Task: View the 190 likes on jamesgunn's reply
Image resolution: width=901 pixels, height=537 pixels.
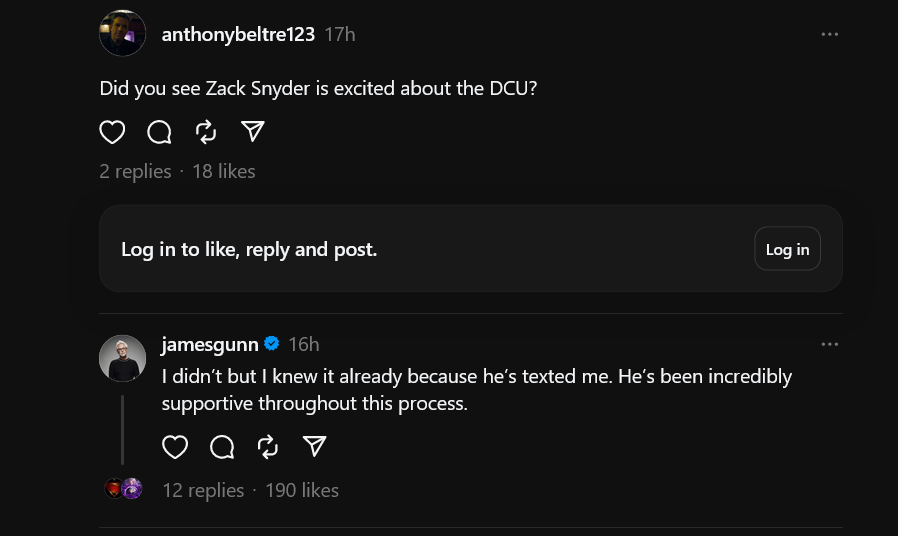Action: tap(301, 490)
